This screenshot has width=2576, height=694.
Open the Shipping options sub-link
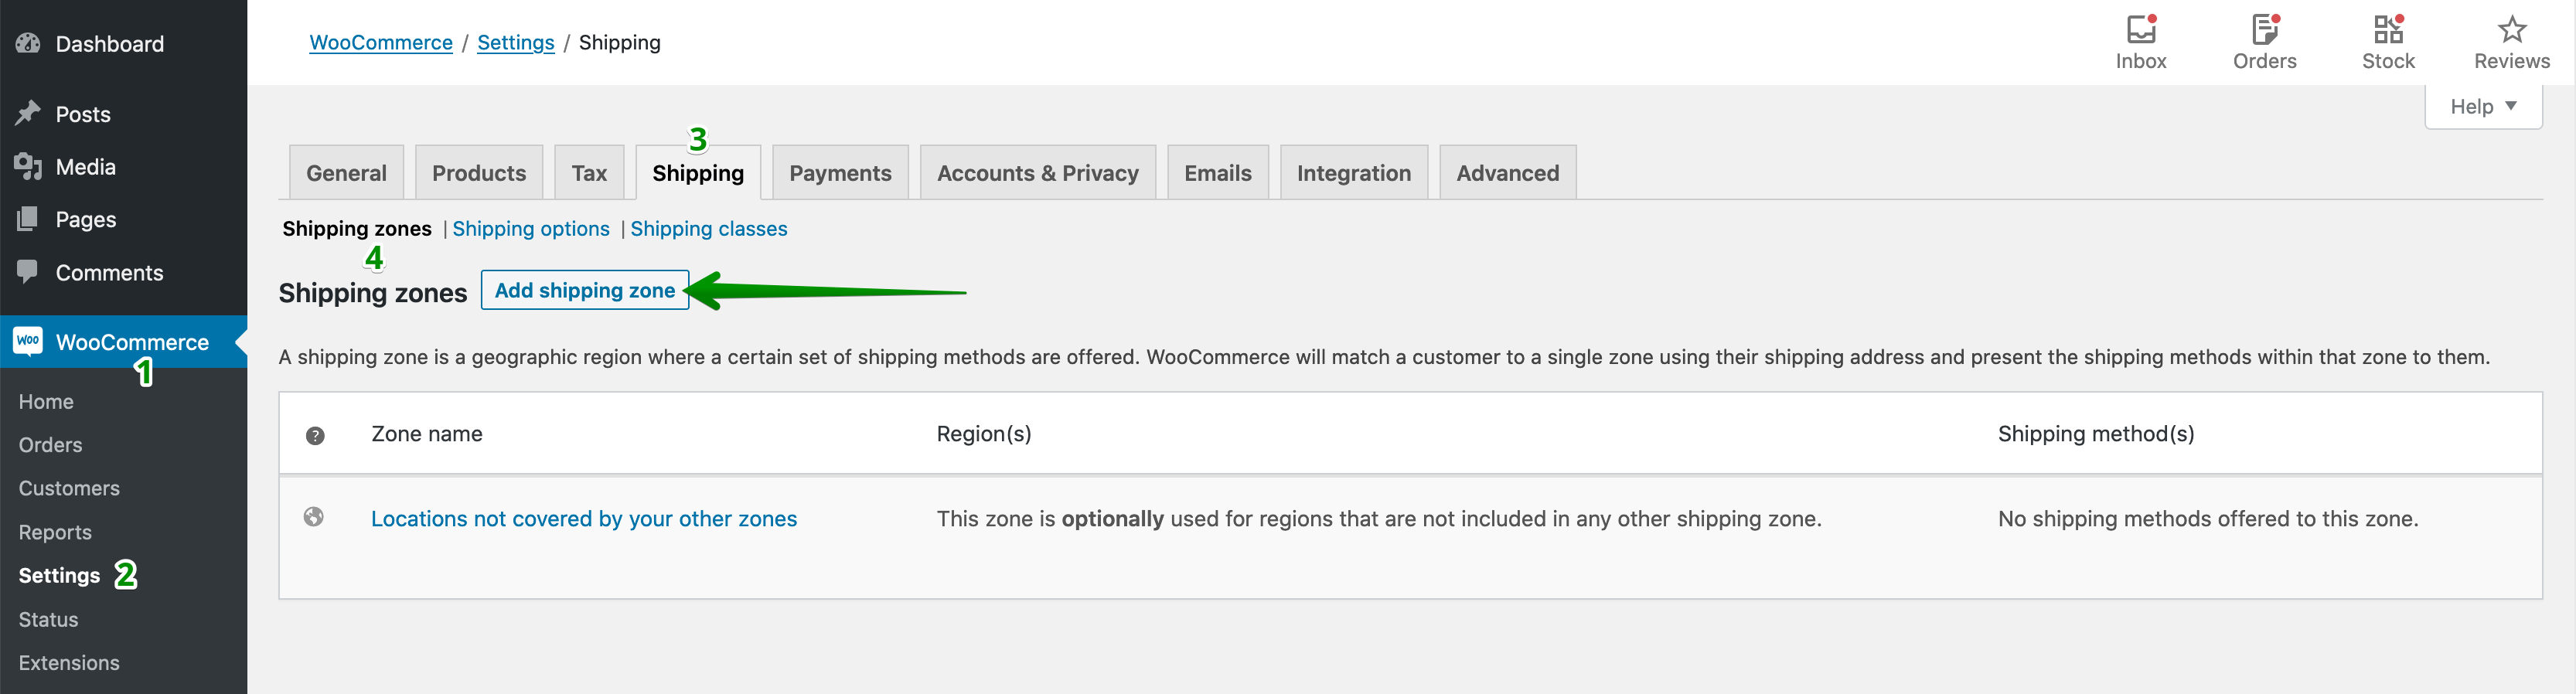click(x=531, y=228)
